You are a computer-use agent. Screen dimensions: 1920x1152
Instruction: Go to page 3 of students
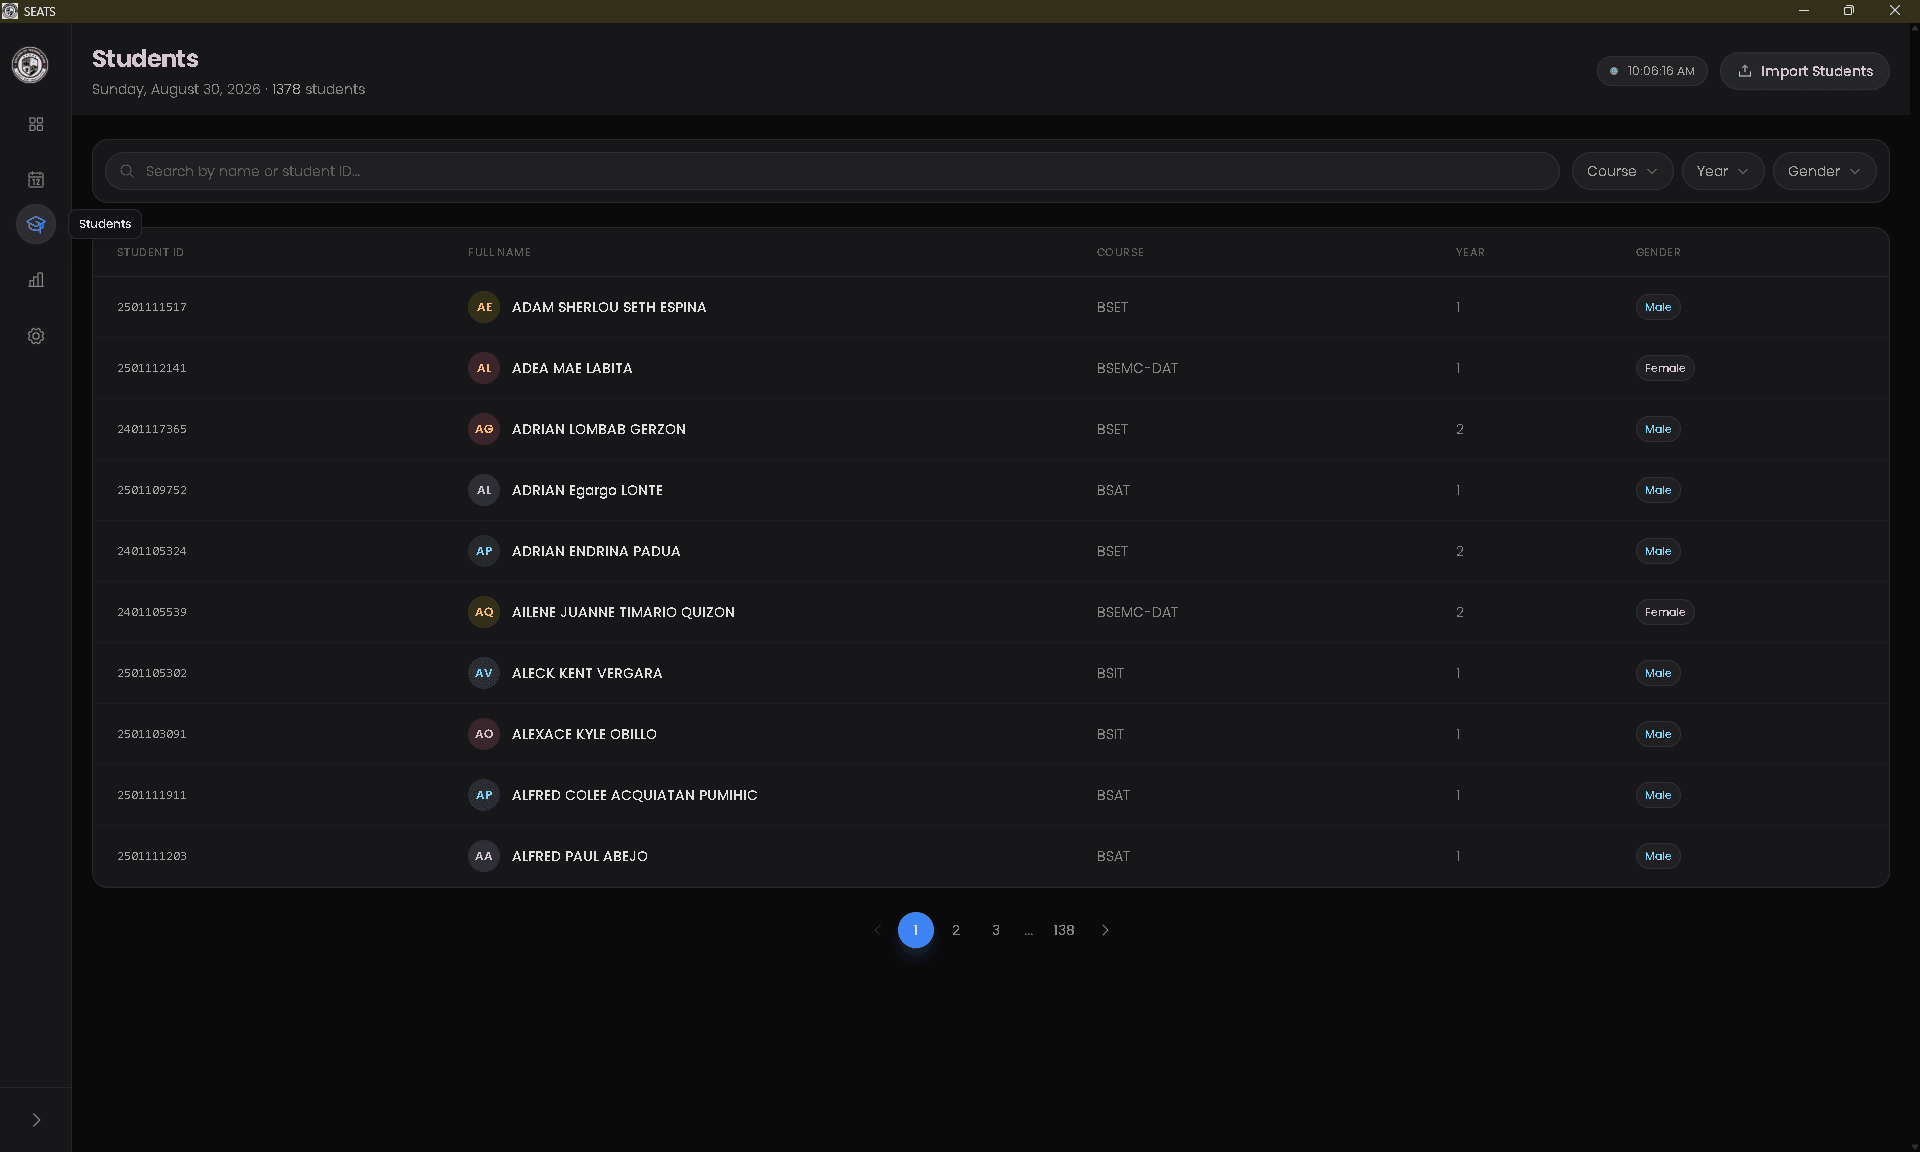[996, 930]
